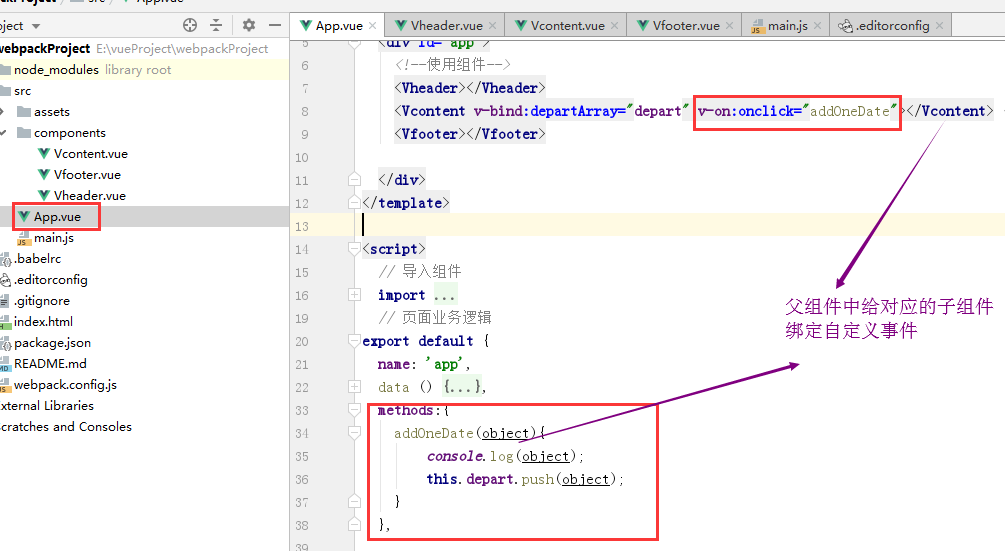Close the Vfooter.vue tab
This screenshot has width=1005, height=551.
[x=729, y=26]
